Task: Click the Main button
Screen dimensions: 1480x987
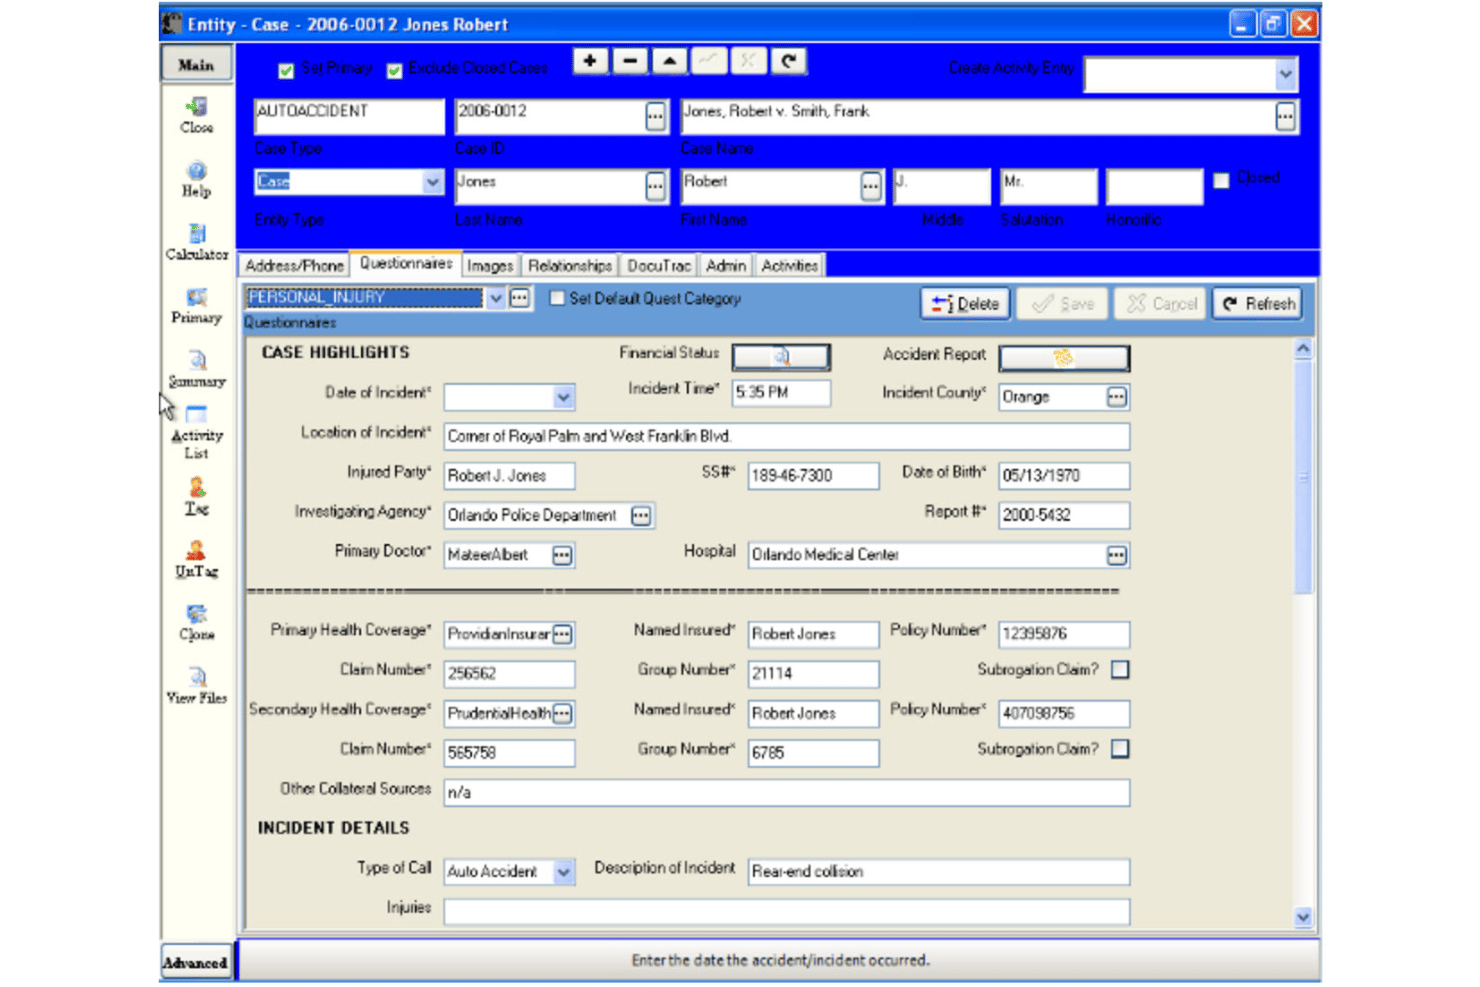Action: (196, 64)
